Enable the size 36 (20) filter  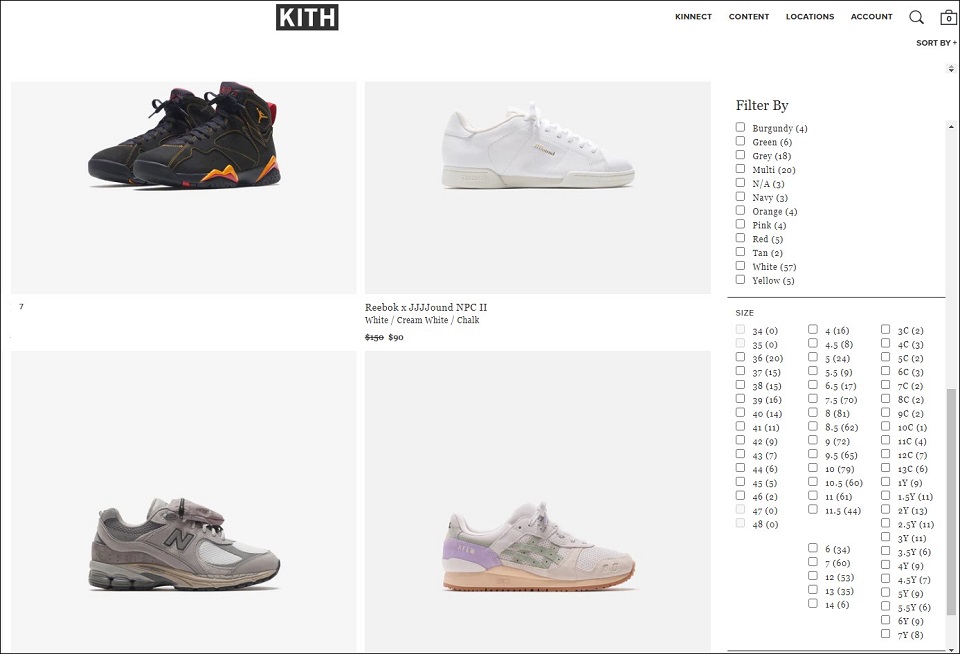(740, 357)
